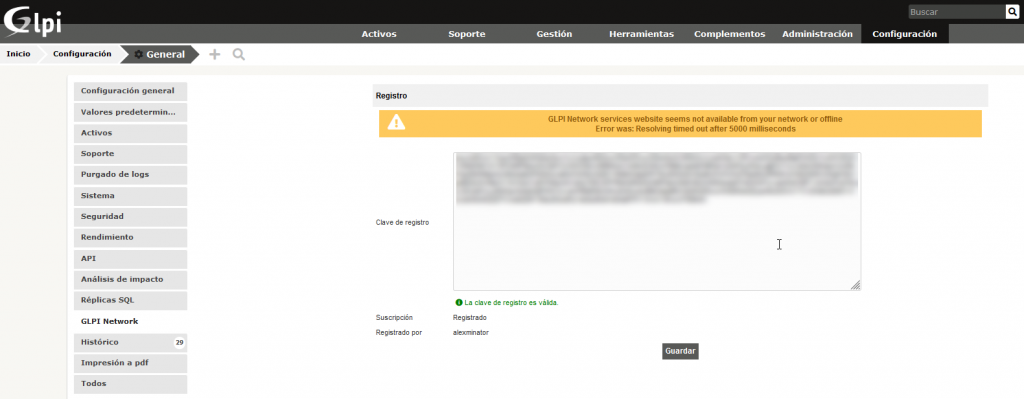Click into the Buscar search field
Image resolution: width=1024 pixels, height=399 pixels.
click(x=957, y=12)
